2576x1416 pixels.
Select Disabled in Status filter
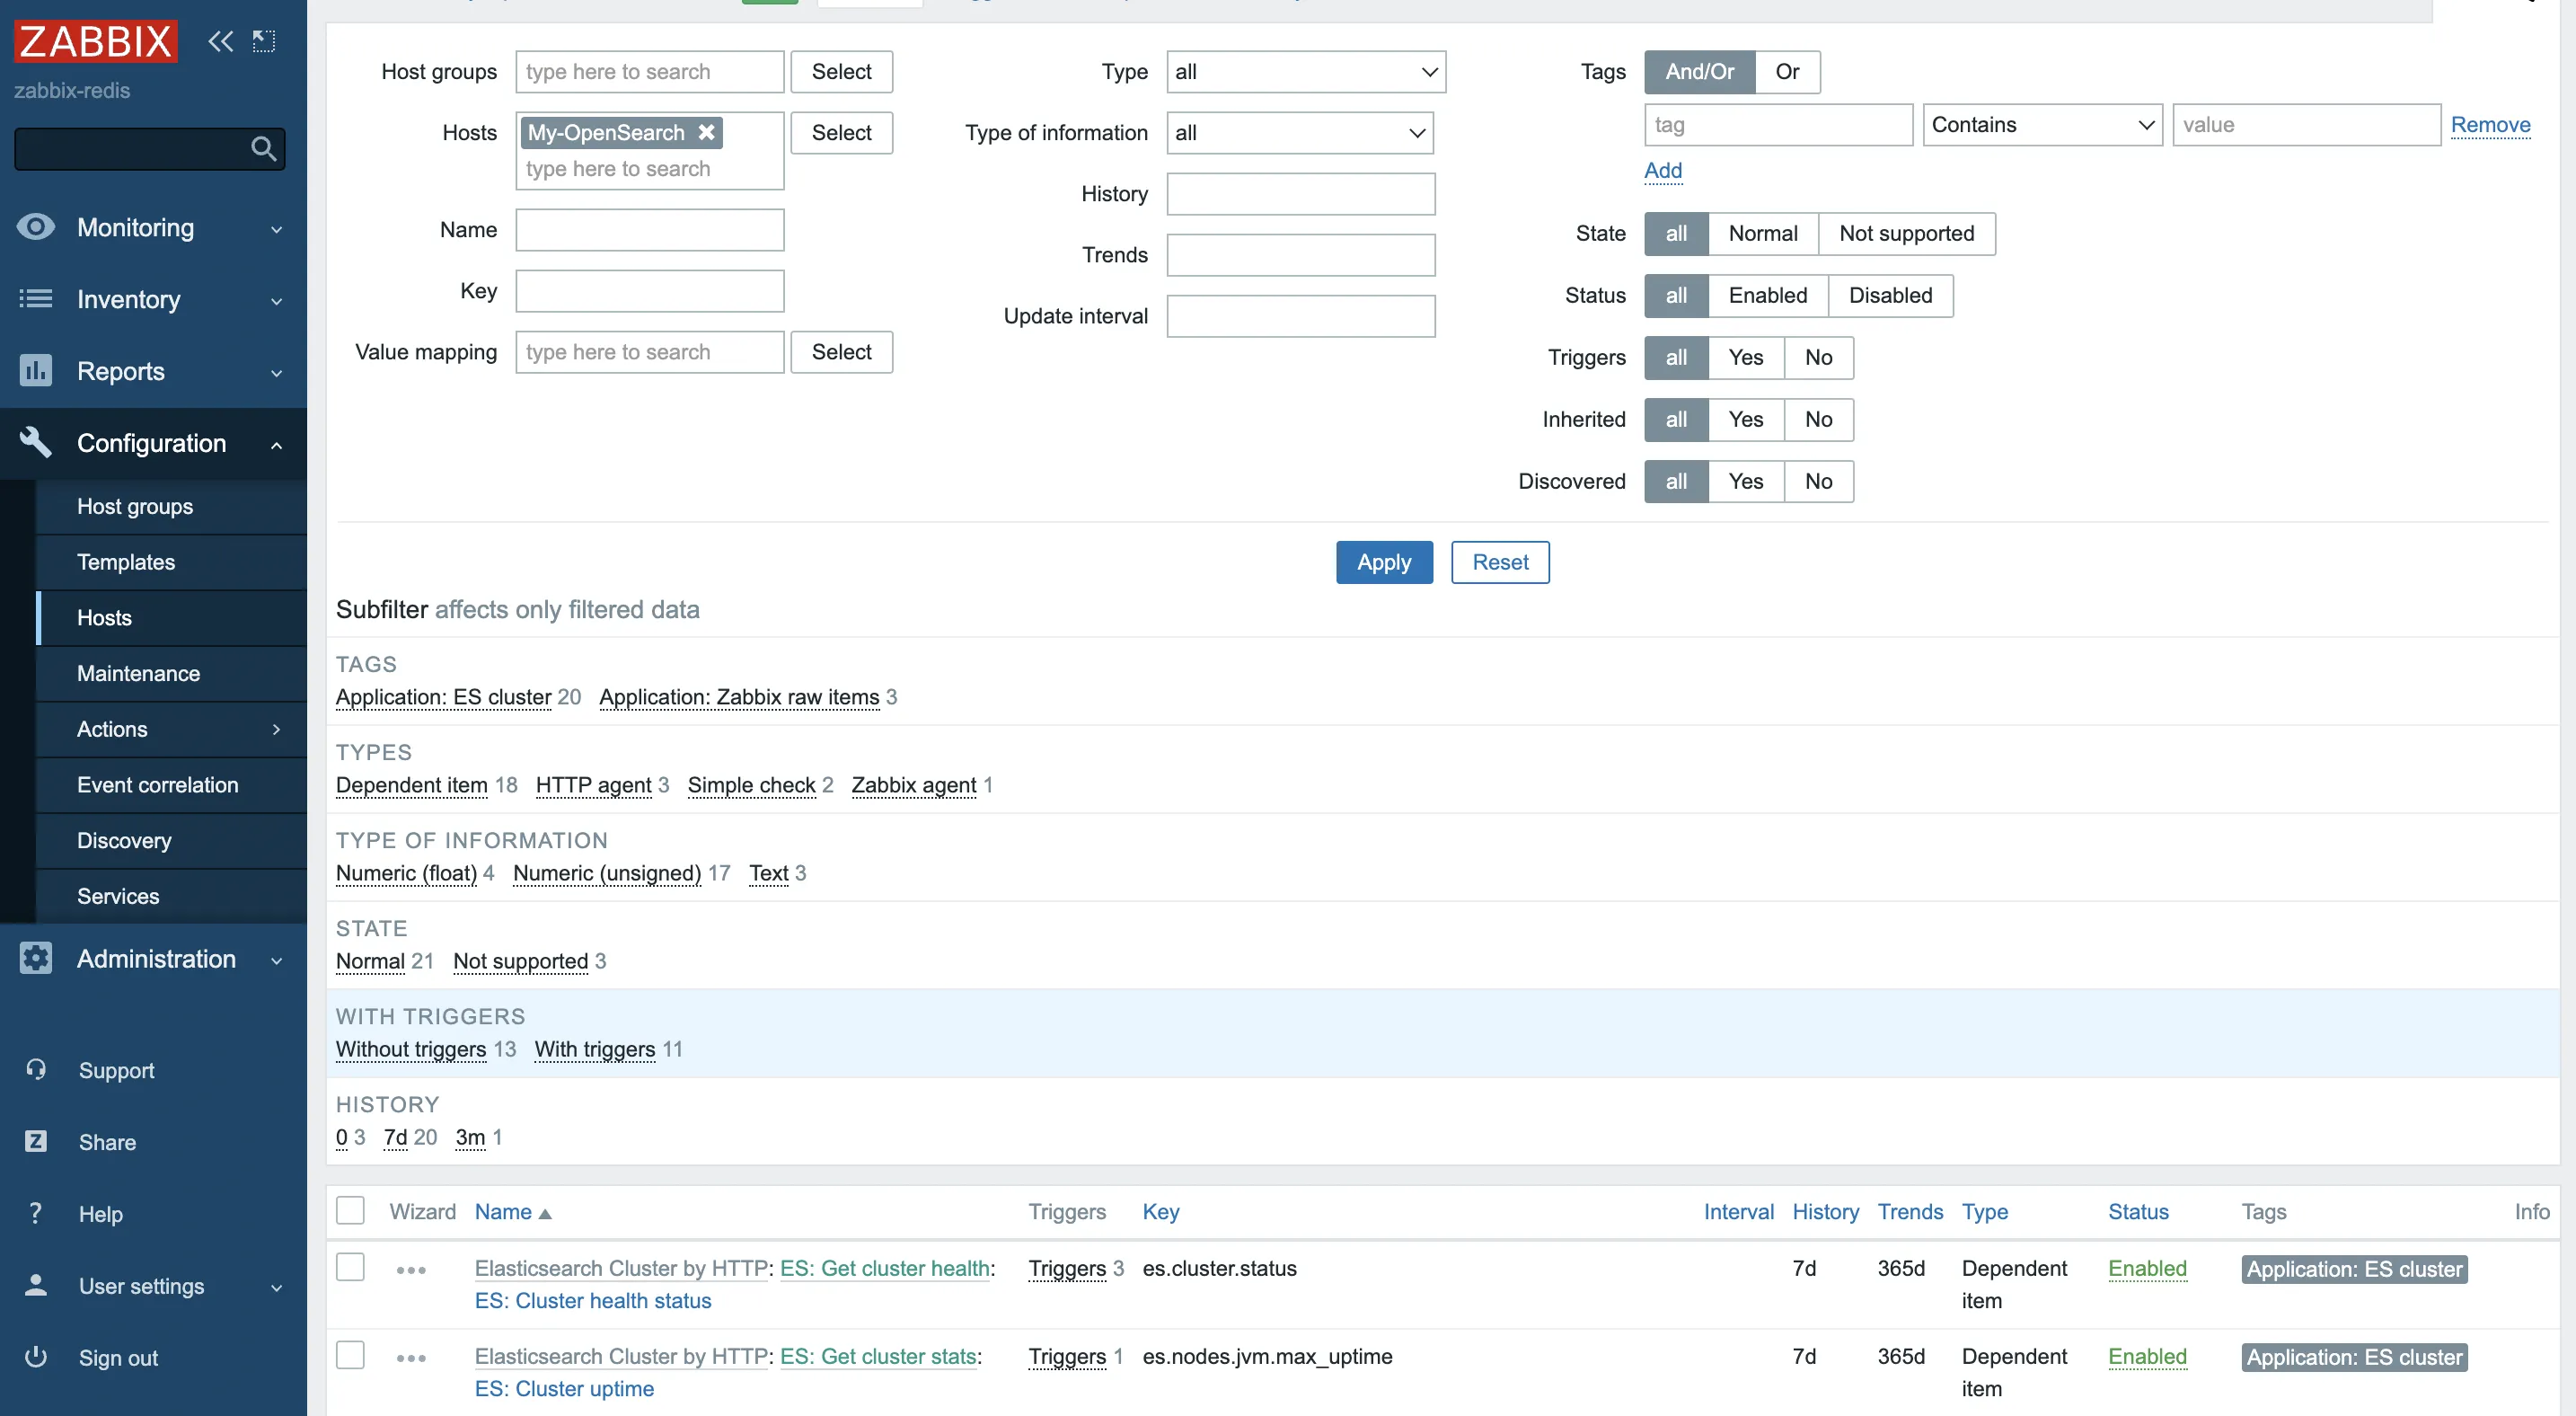(1890, 295)
